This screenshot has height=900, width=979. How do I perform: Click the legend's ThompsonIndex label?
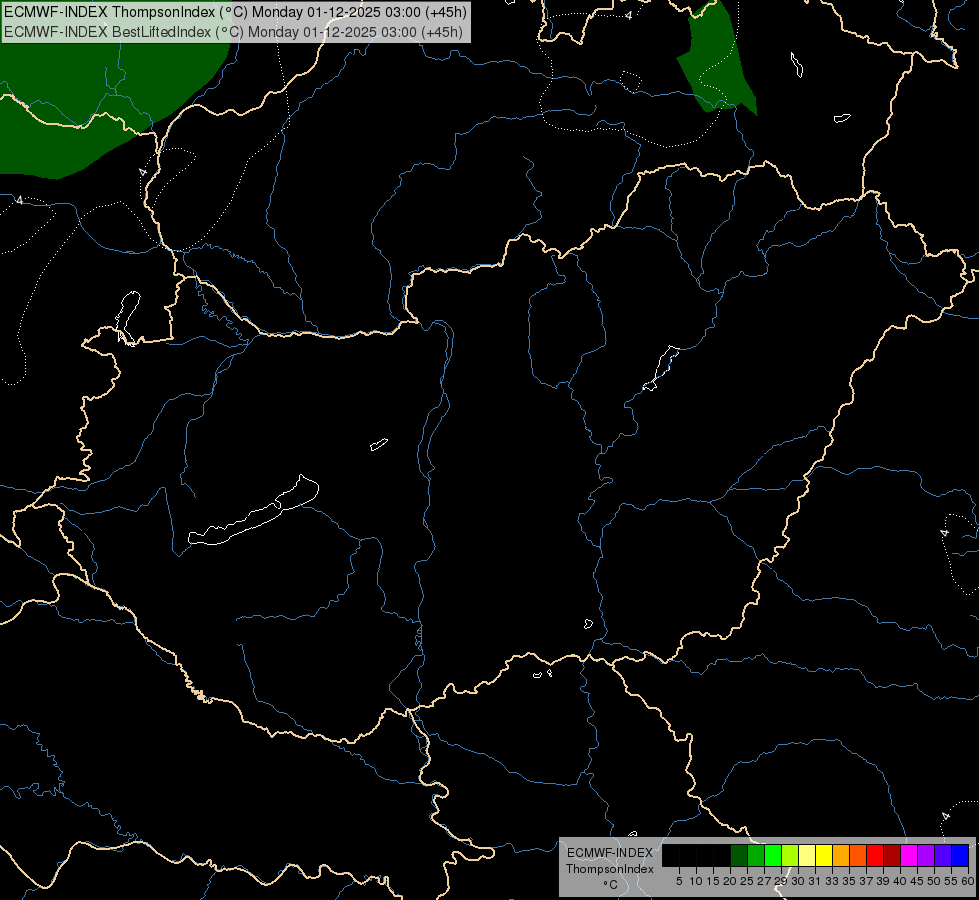(610, 869)
